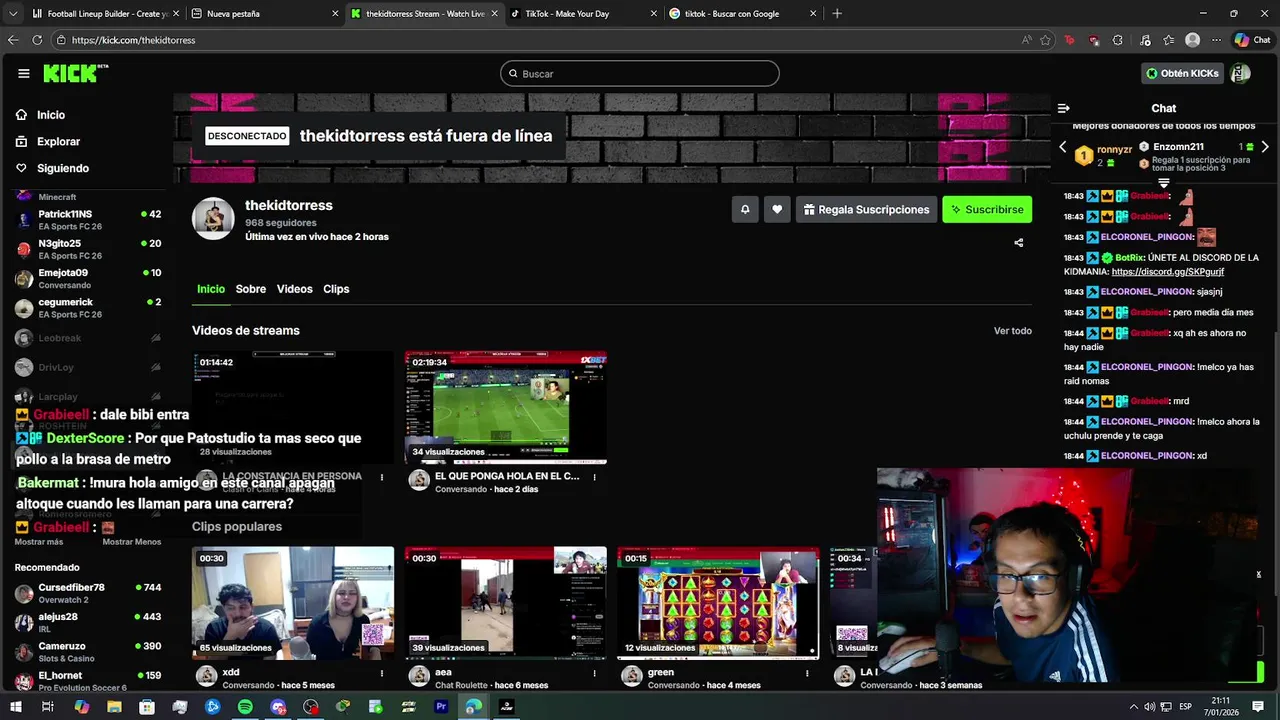
Task: Play the green clip thumbnail
Action: tap(718, 603)
